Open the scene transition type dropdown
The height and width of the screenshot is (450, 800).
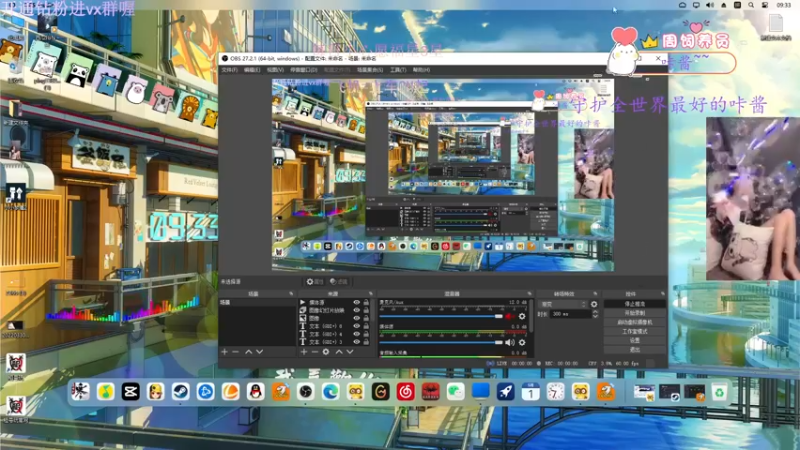[x=563, y=304]
